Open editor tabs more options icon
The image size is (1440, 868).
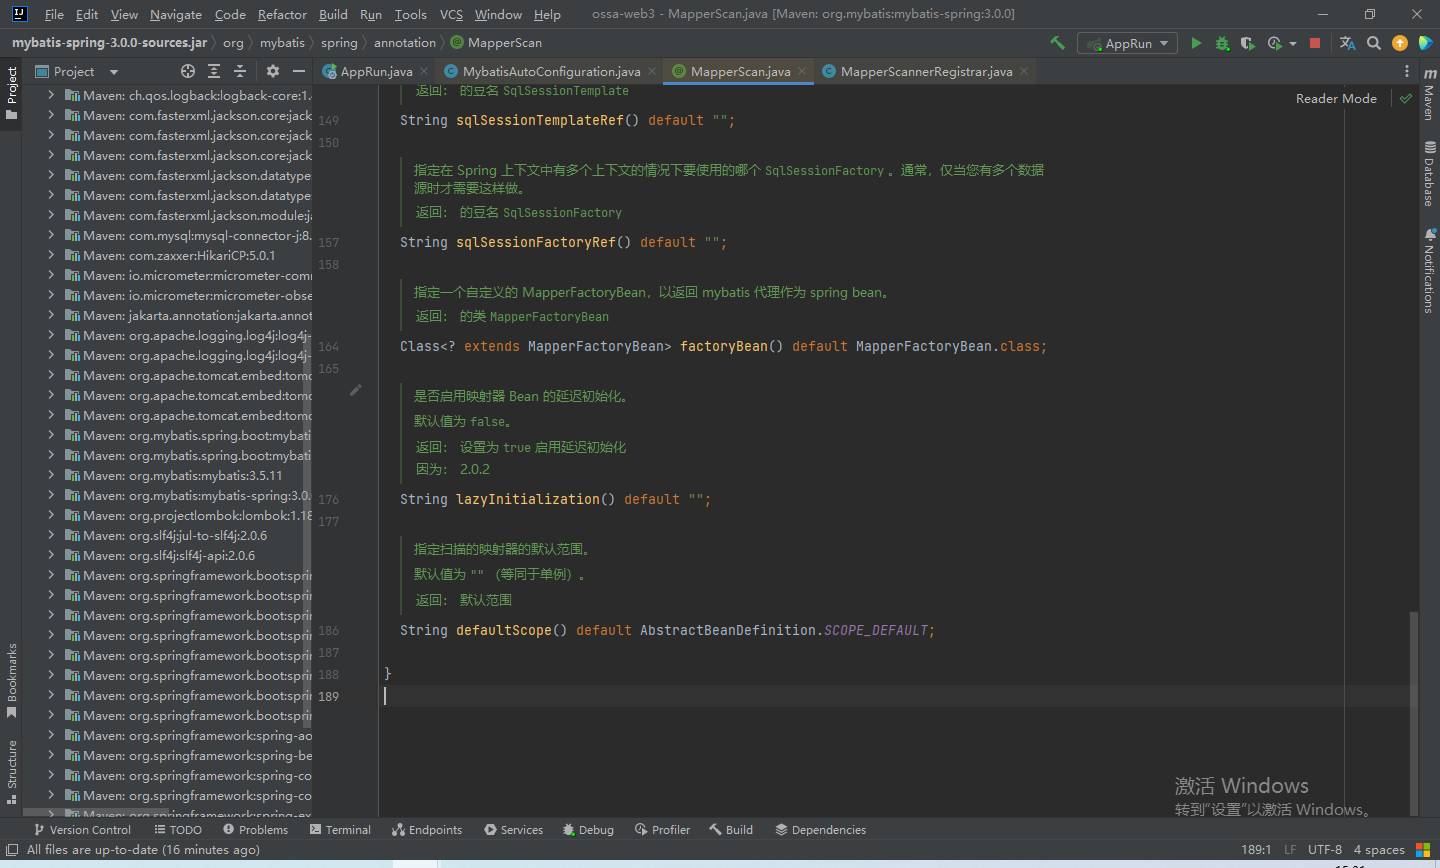click(x=1407, y=71)
